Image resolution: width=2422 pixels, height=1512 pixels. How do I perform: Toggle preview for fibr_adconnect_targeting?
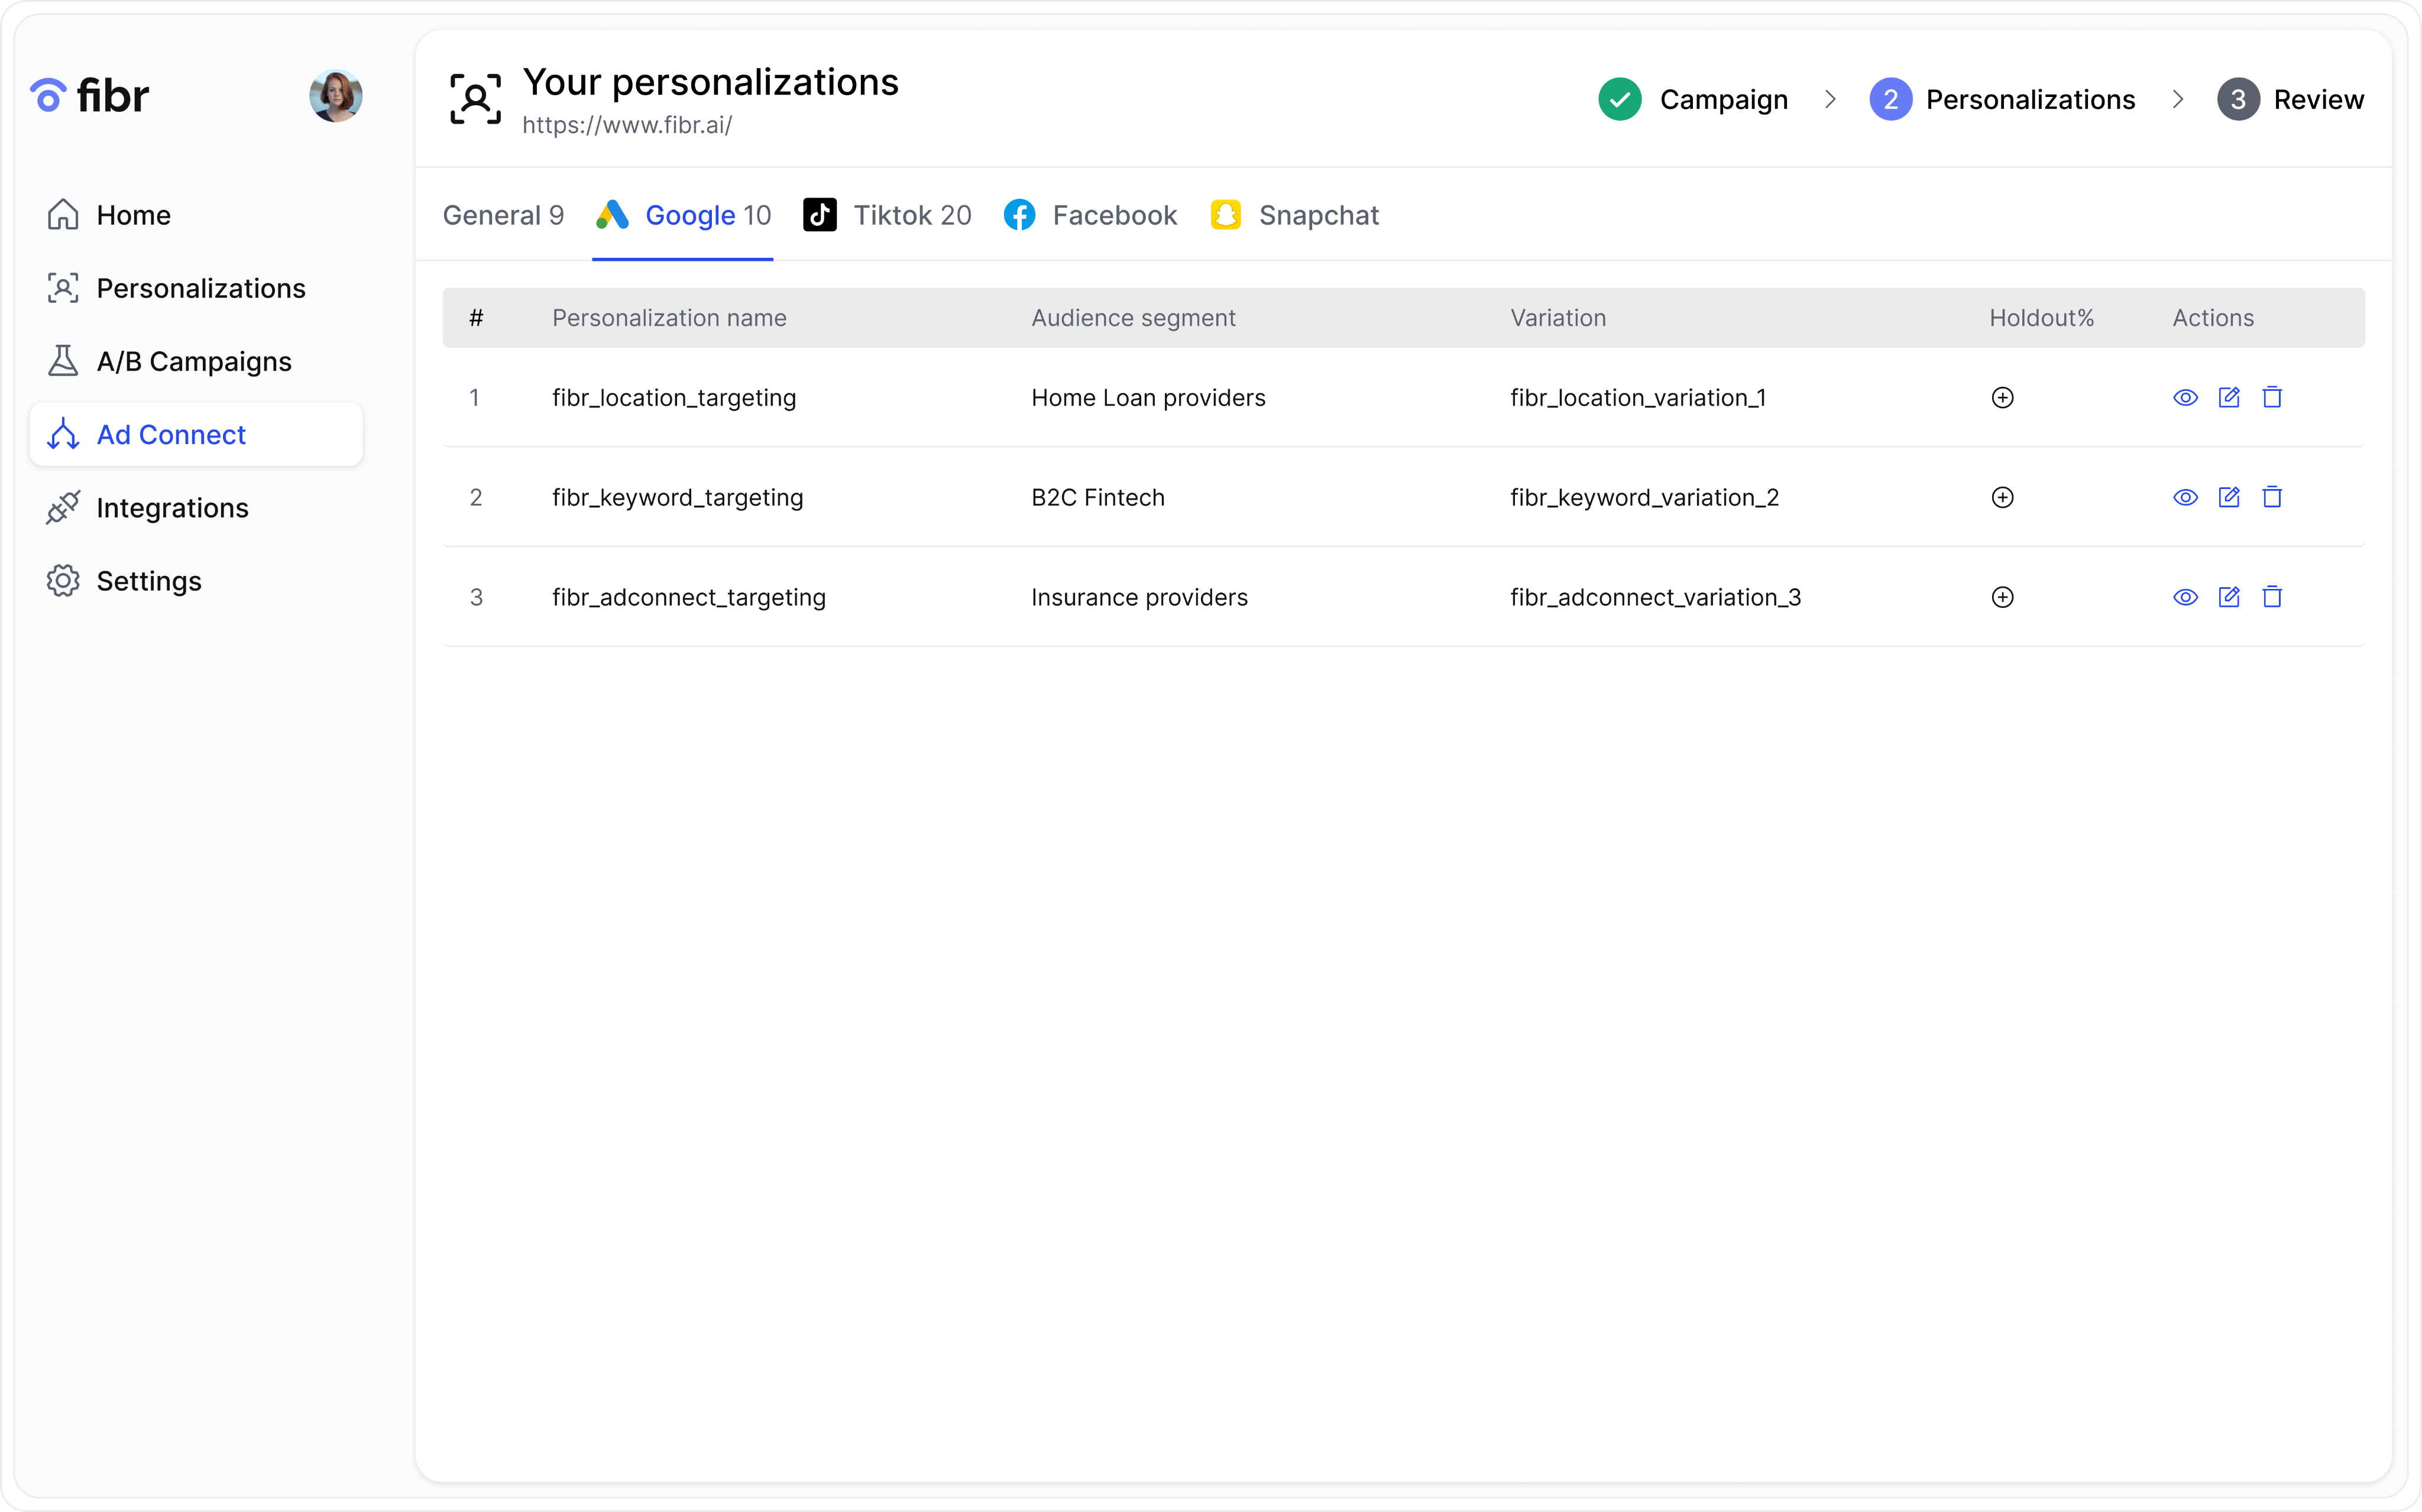pos(2186,597)
